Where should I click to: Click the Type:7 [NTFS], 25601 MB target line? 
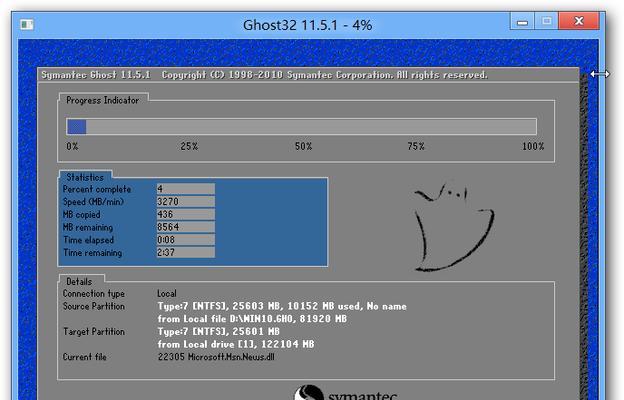tap(218, 332)
